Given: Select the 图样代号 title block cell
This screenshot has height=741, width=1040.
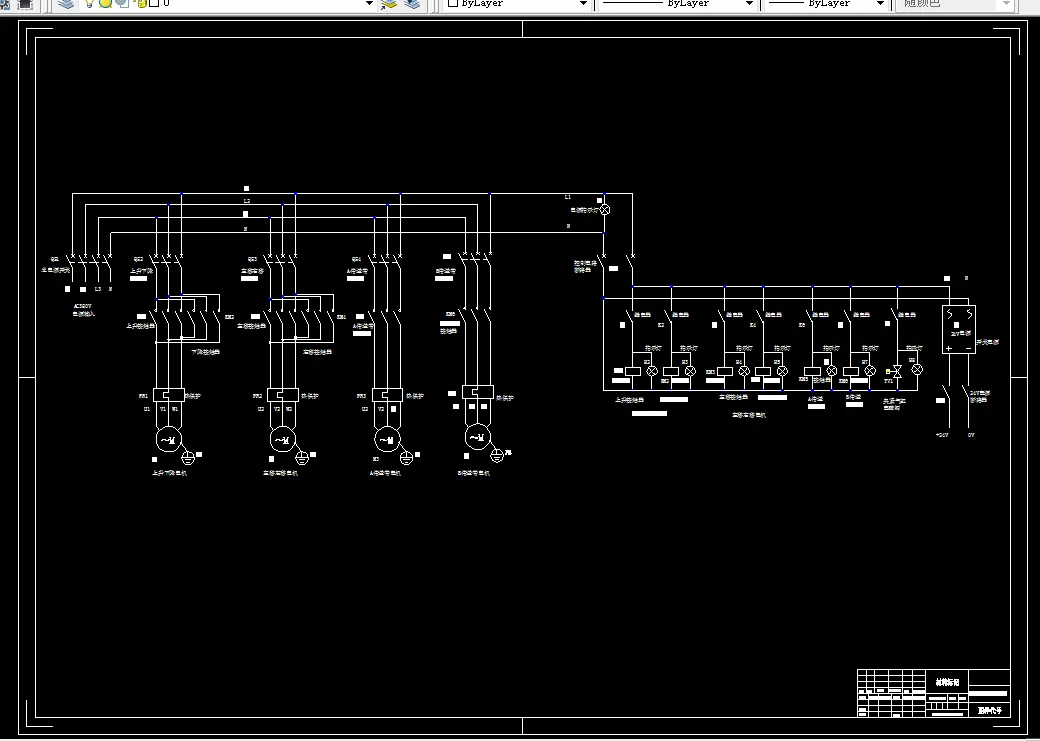Looking at the screenshot, I should coord(989,710).
